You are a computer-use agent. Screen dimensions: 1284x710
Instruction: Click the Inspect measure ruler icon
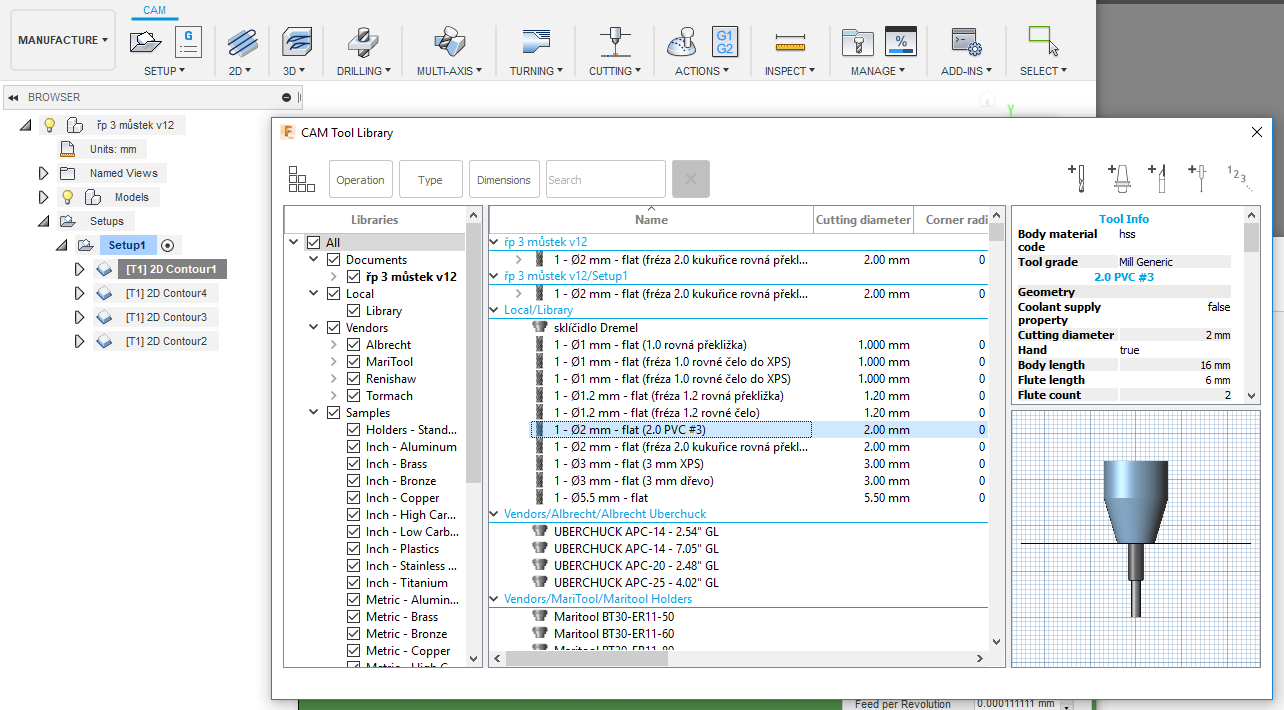click(790, 41)
